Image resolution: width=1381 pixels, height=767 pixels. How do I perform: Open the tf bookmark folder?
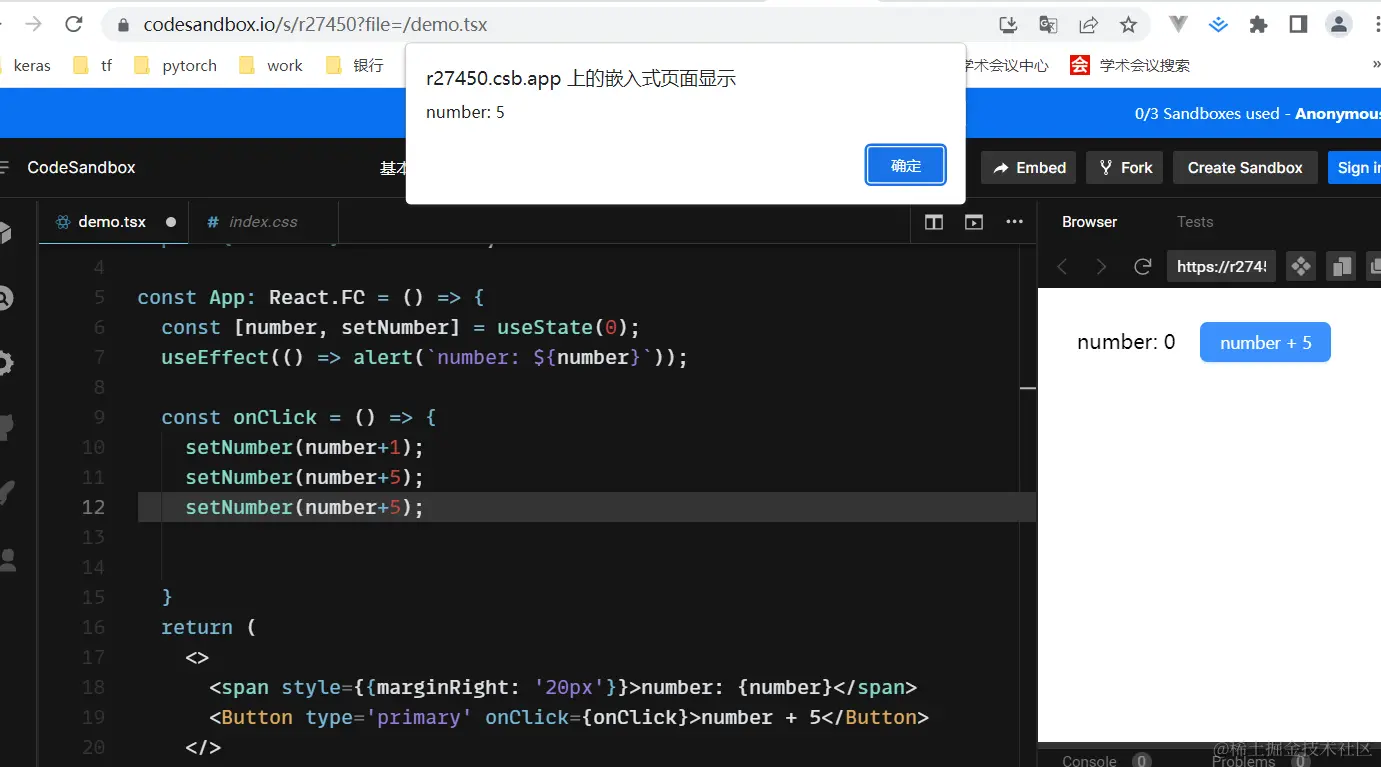click(93, 65)
